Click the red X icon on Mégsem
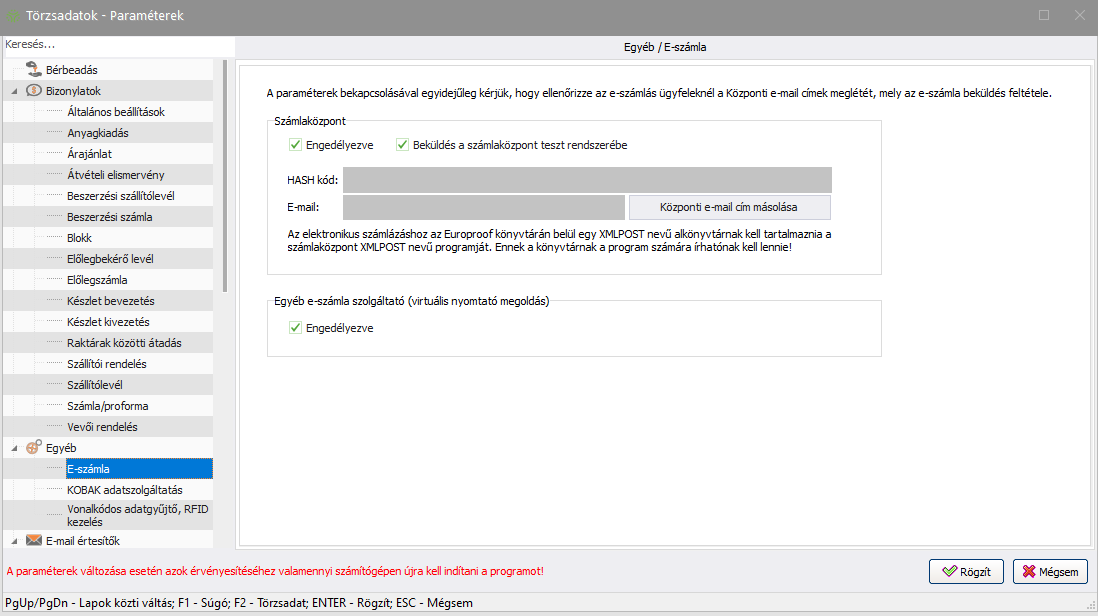The image size is (1098, 616). pyautogui.click(x=1031, y=572)
